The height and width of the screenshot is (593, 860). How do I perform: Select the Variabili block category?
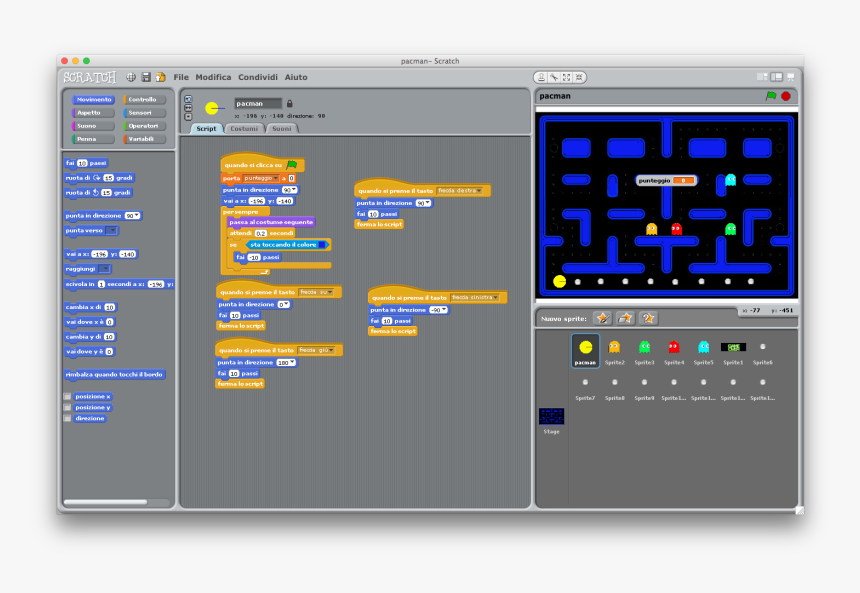click(x=144, y=139)
